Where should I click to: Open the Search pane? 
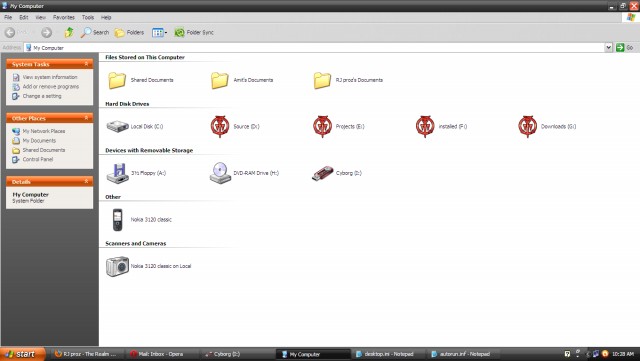95,32
